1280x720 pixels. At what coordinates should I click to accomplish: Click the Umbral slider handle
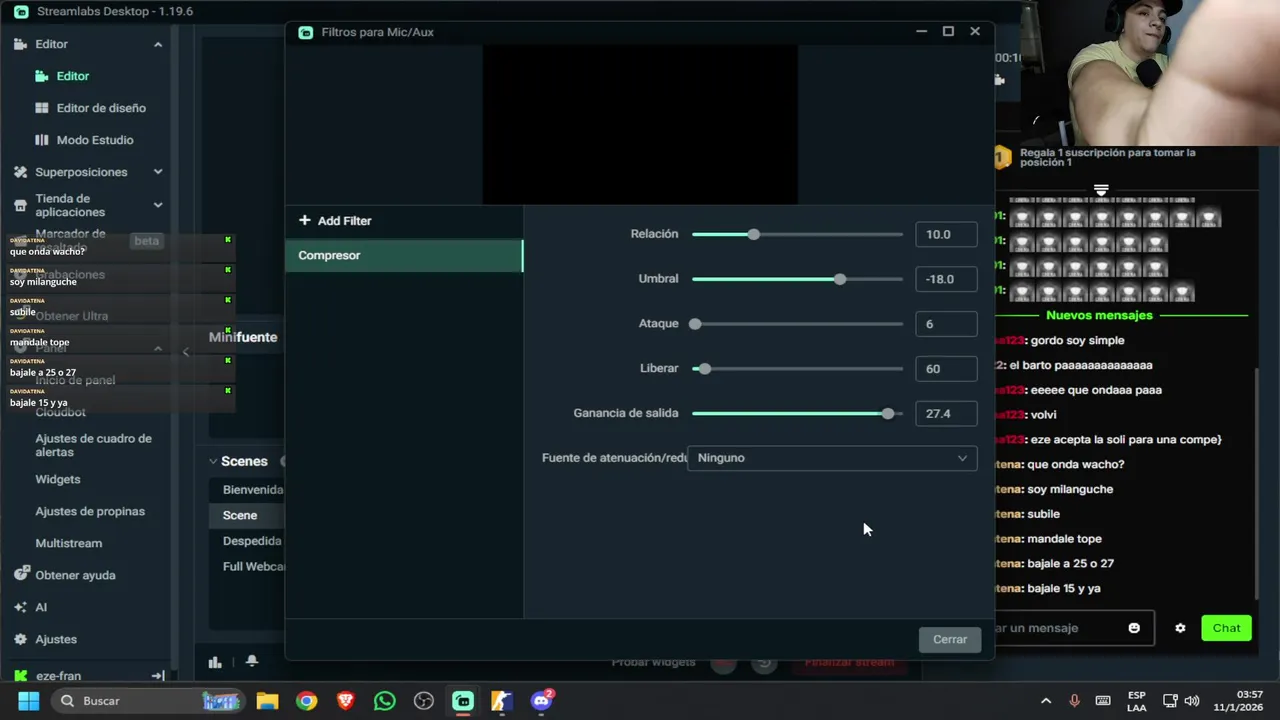[840, 279]
